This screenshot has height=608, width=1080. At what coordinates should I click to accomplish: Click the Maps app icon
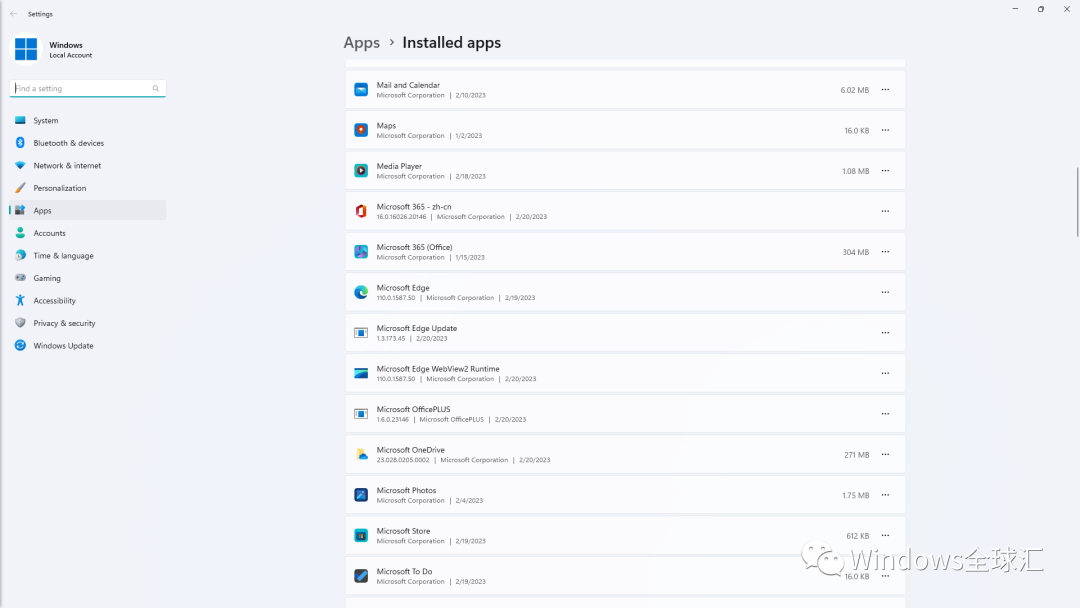[x=361, y=130]
